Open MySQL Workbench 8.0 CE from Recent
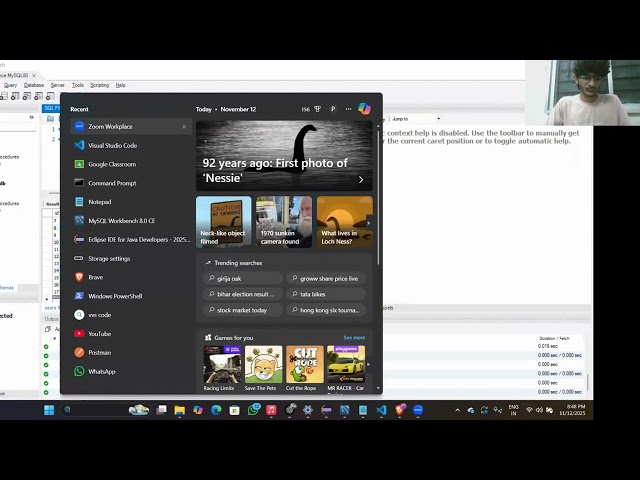640x480 pixels. (x=131, y=220)
